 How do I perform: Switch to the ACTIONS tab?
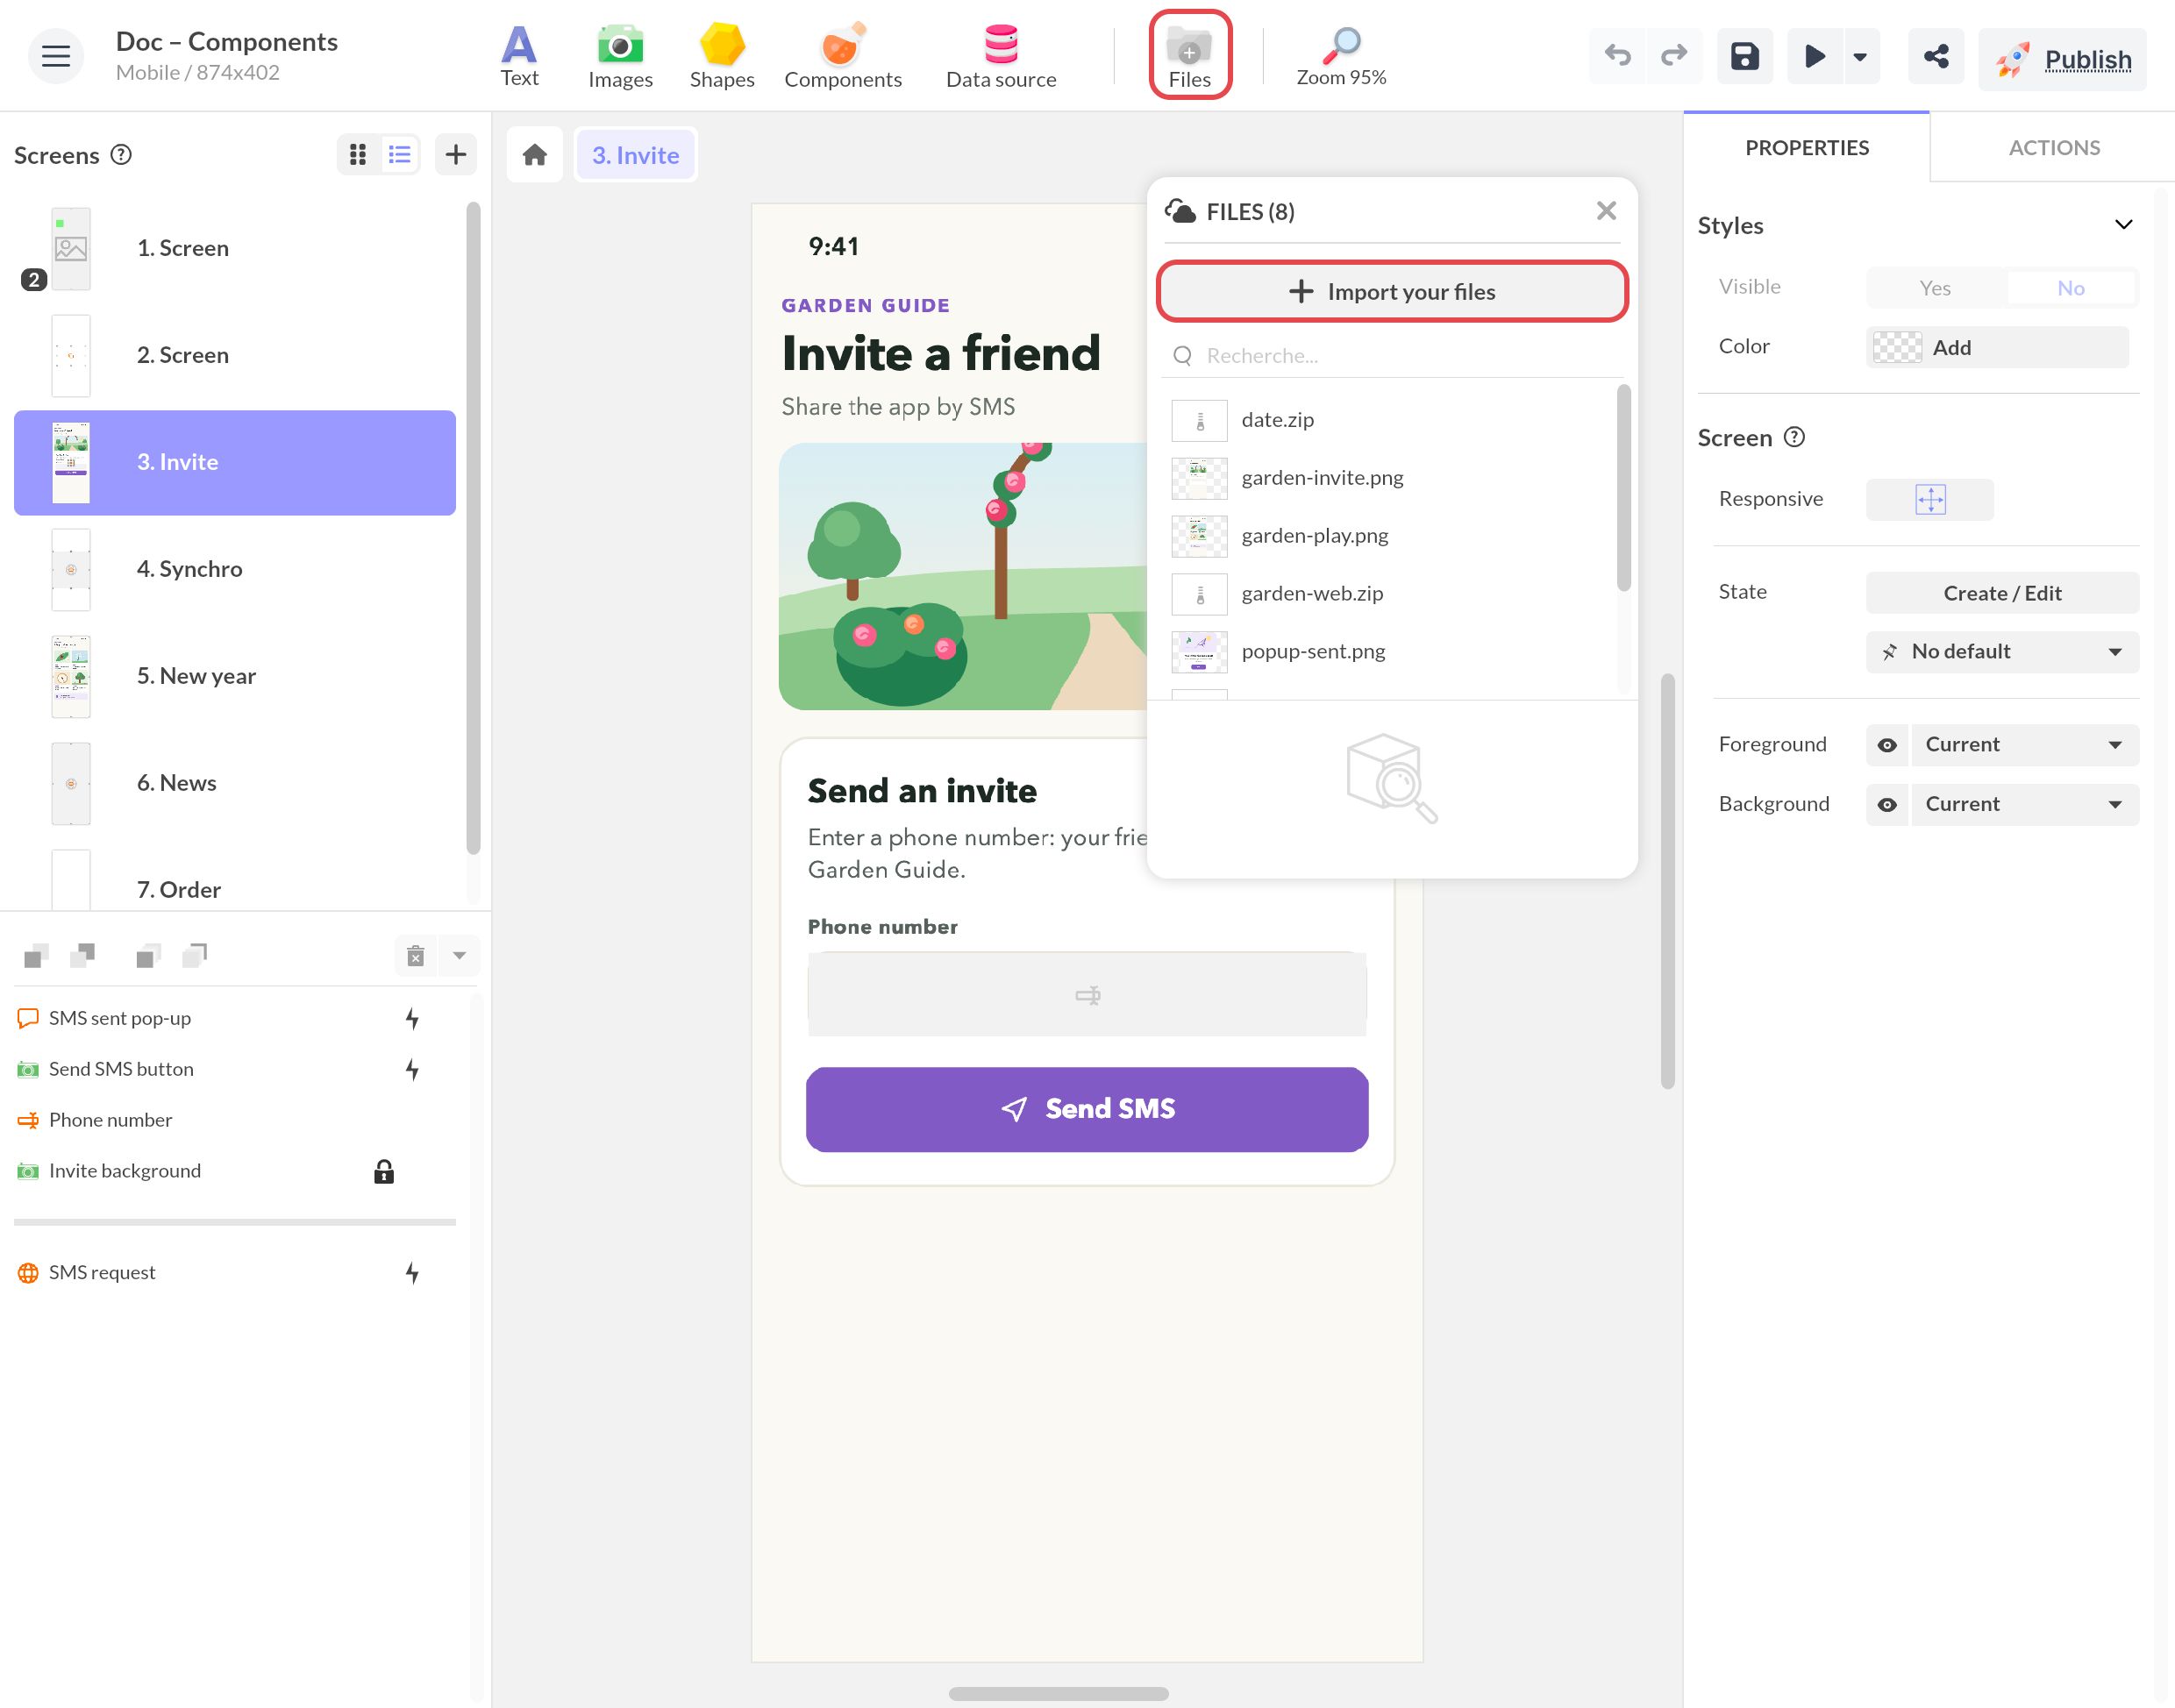coord(2054,147)
